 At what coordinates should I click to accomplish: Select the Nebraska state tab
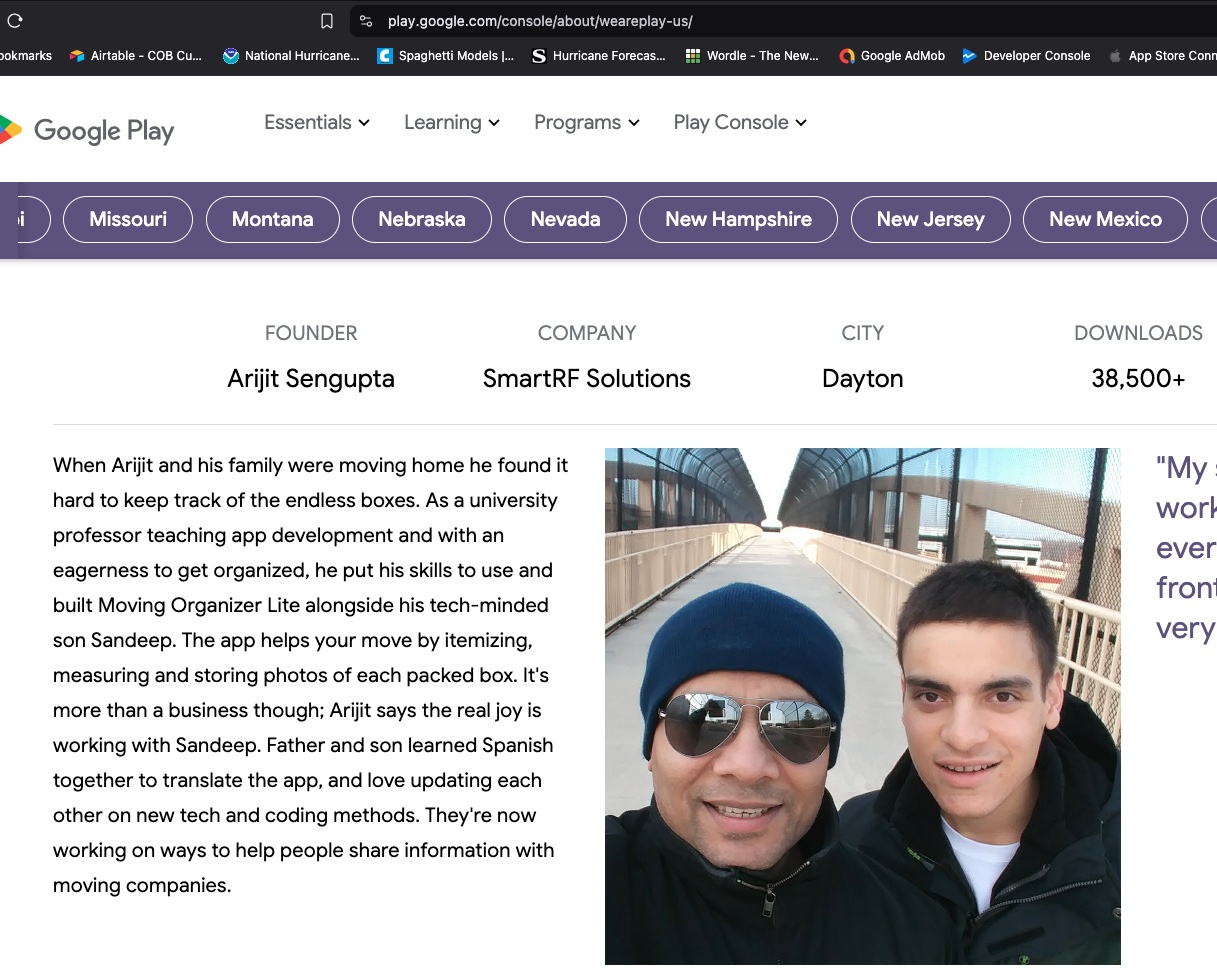click(x=422, y=219)
